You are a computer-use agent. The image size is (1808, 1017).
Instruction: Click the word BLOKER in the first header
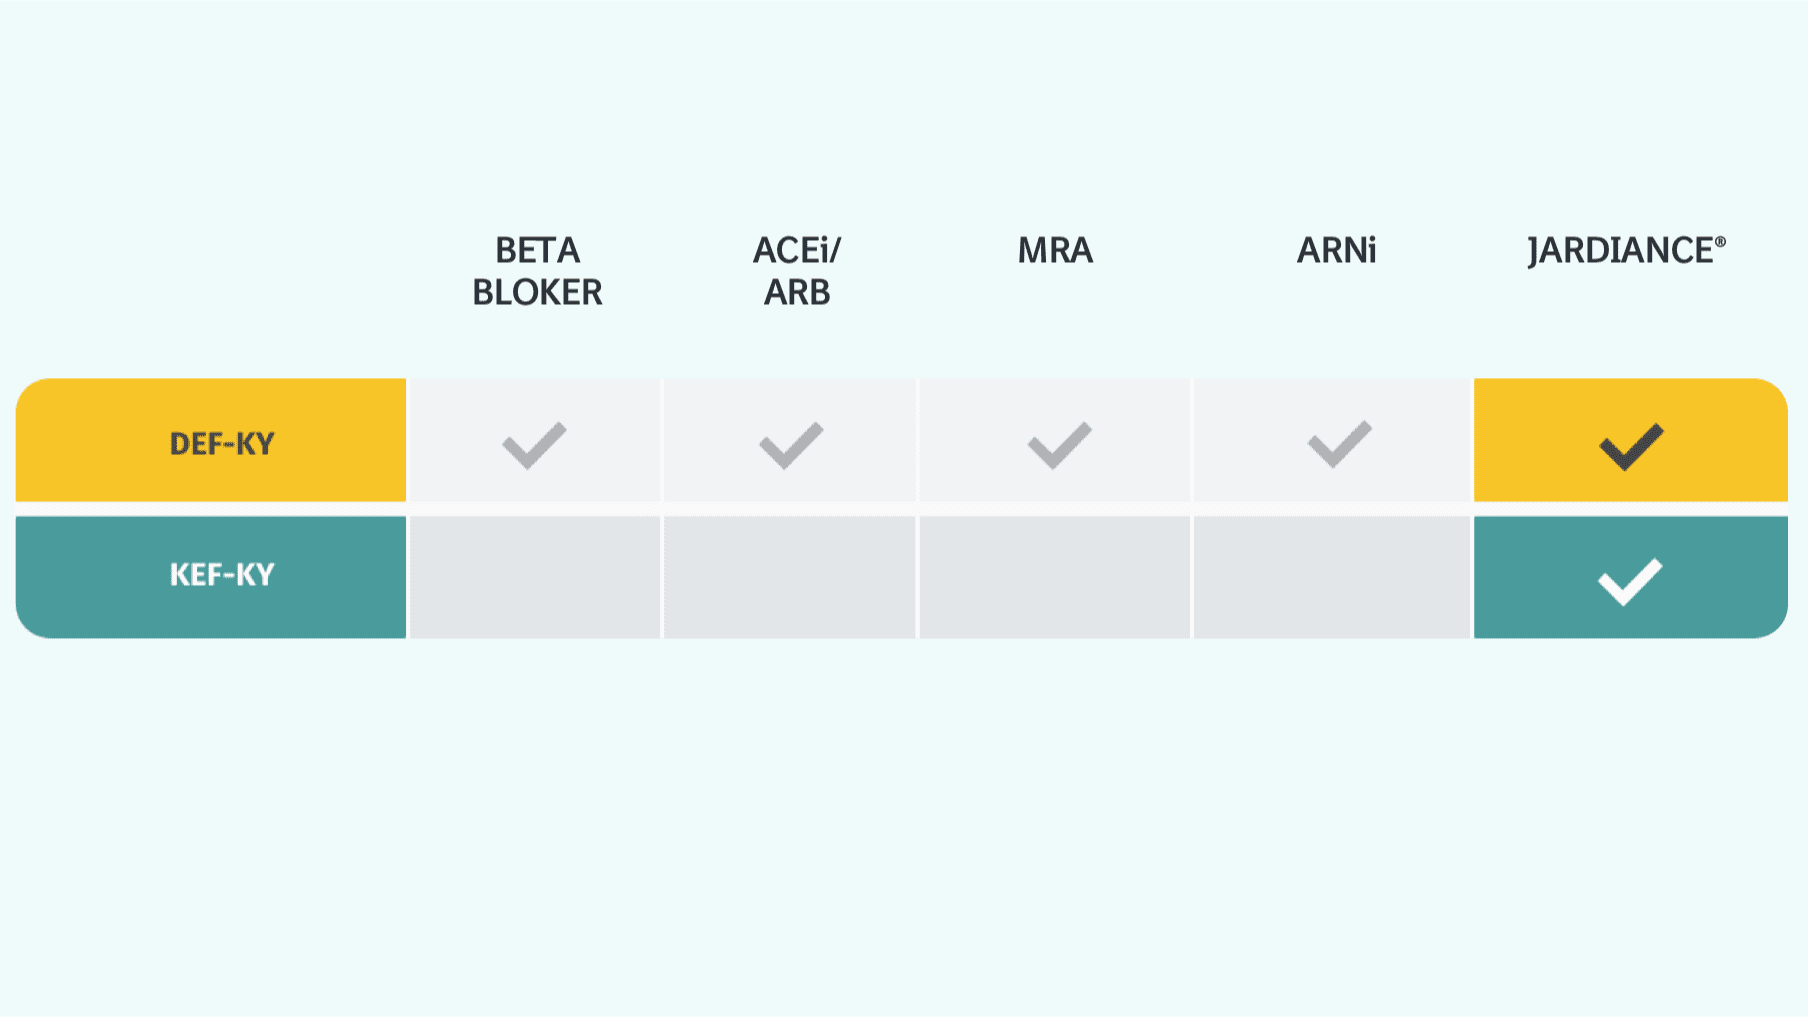pos(537,292)
